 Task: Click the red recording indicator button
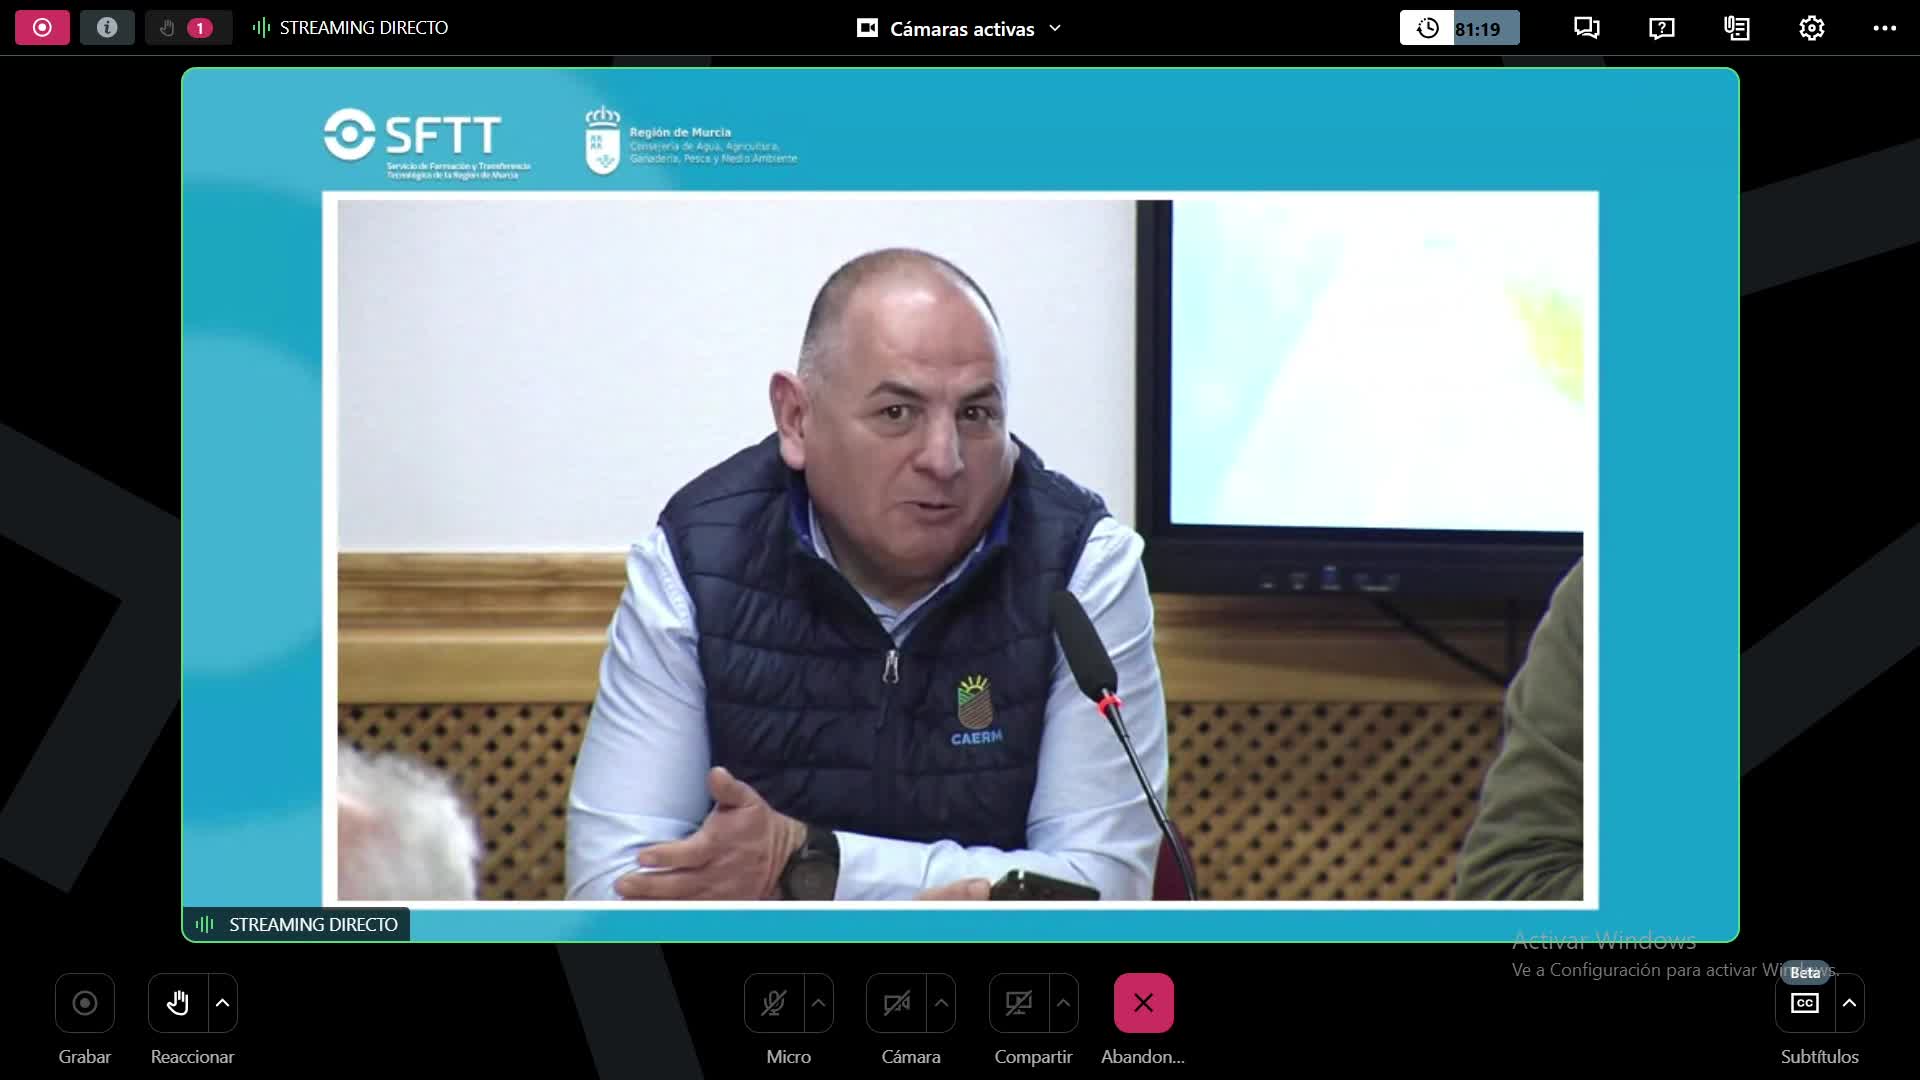coord(42,28)
